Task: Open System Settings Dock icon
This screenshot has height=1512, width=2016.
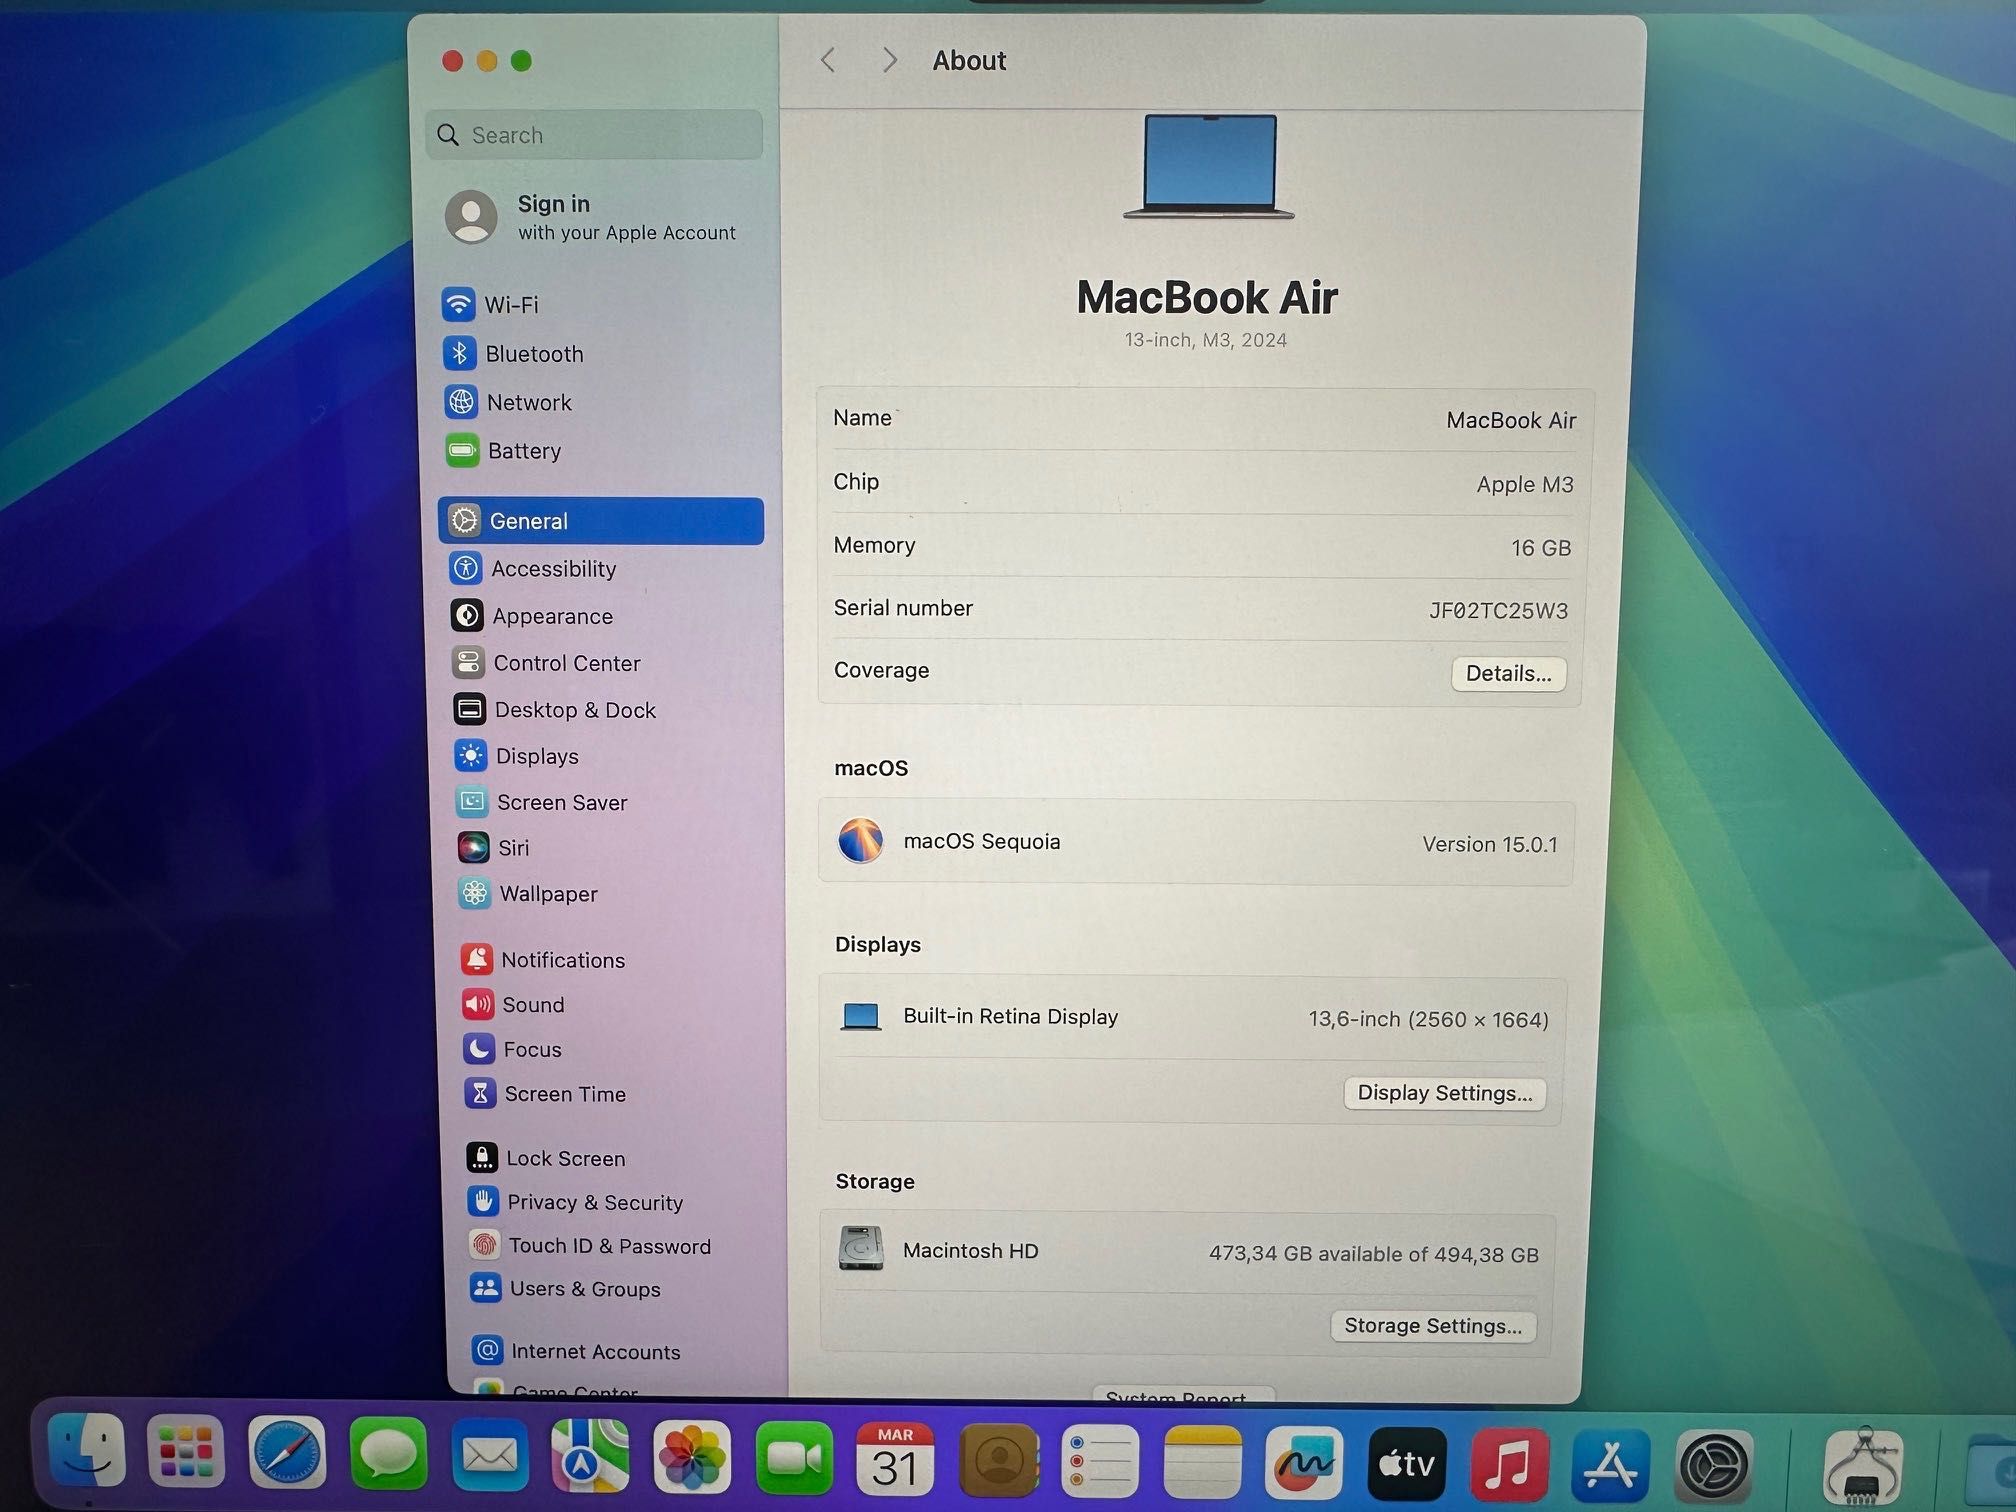Action: (x=1714, y=1467)
